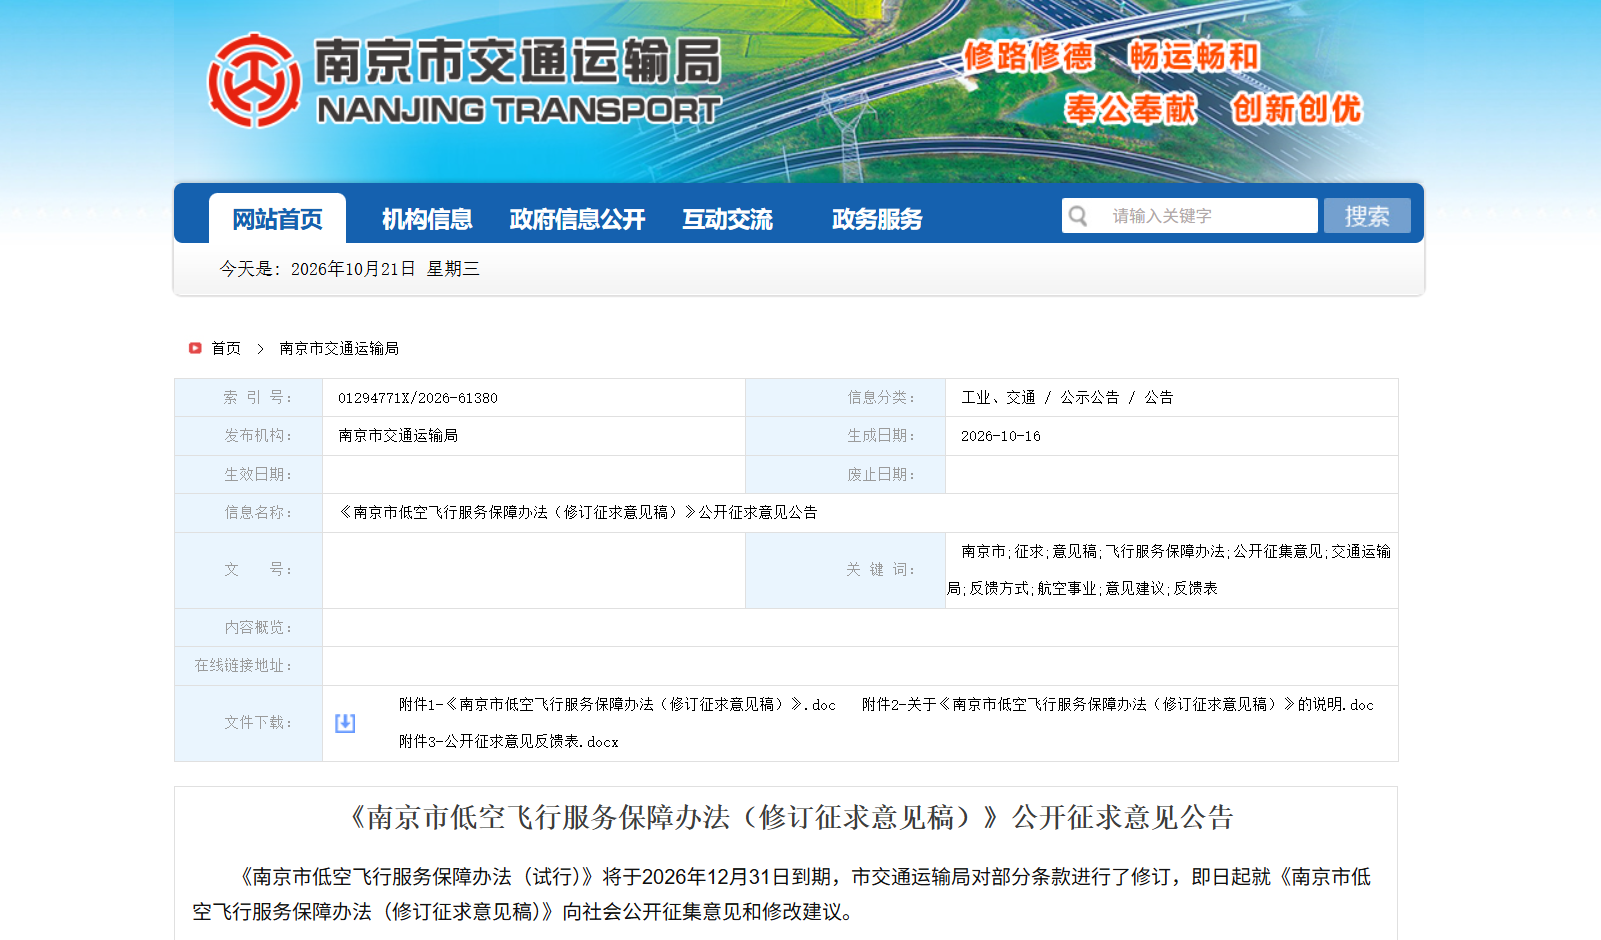Click the Nanjing Transport red logo emblem
The height and width of the screenshot is (940, 1601).
tap(254, 81)
